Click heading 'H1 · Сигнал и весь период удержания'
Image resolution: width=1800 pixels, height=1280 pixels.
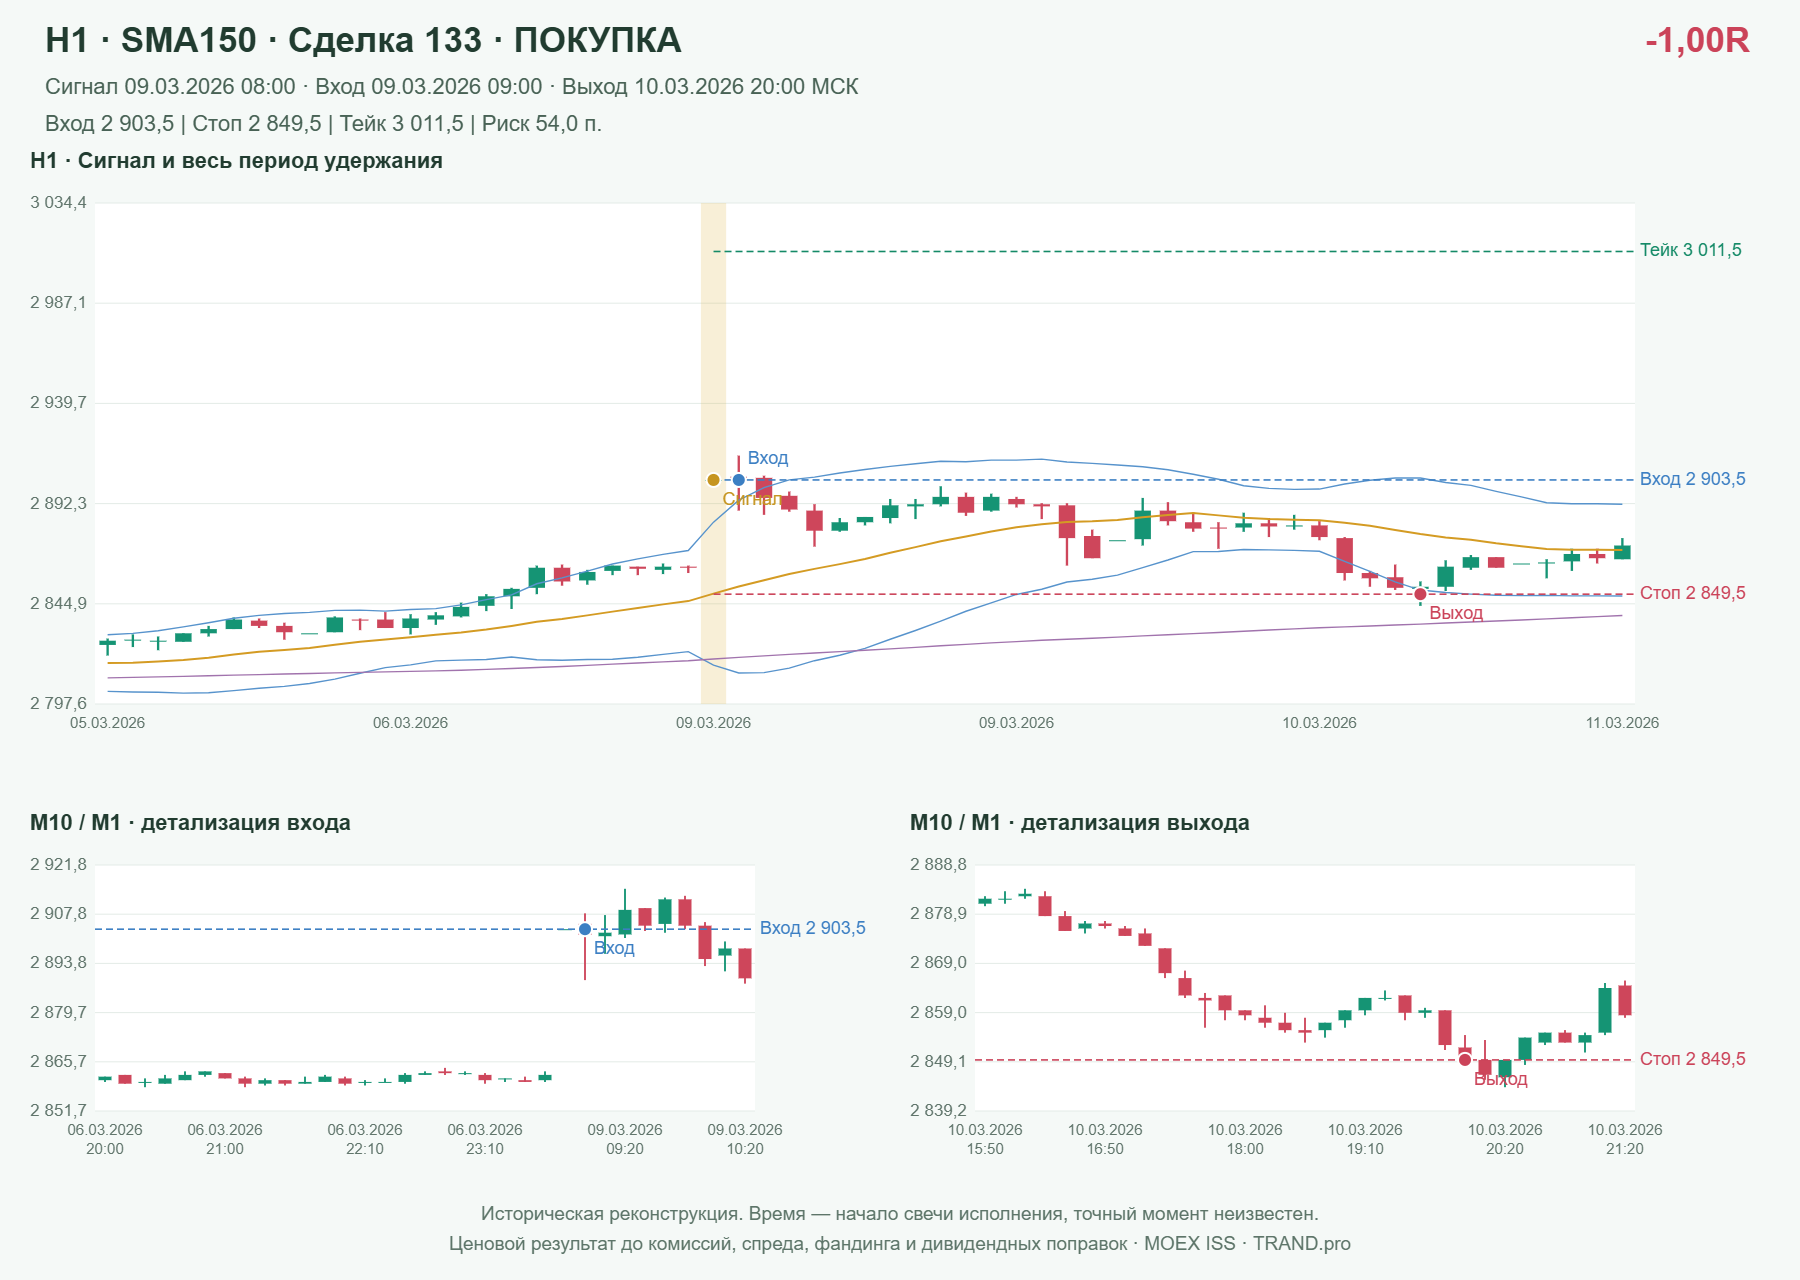[x=236, y=161]
